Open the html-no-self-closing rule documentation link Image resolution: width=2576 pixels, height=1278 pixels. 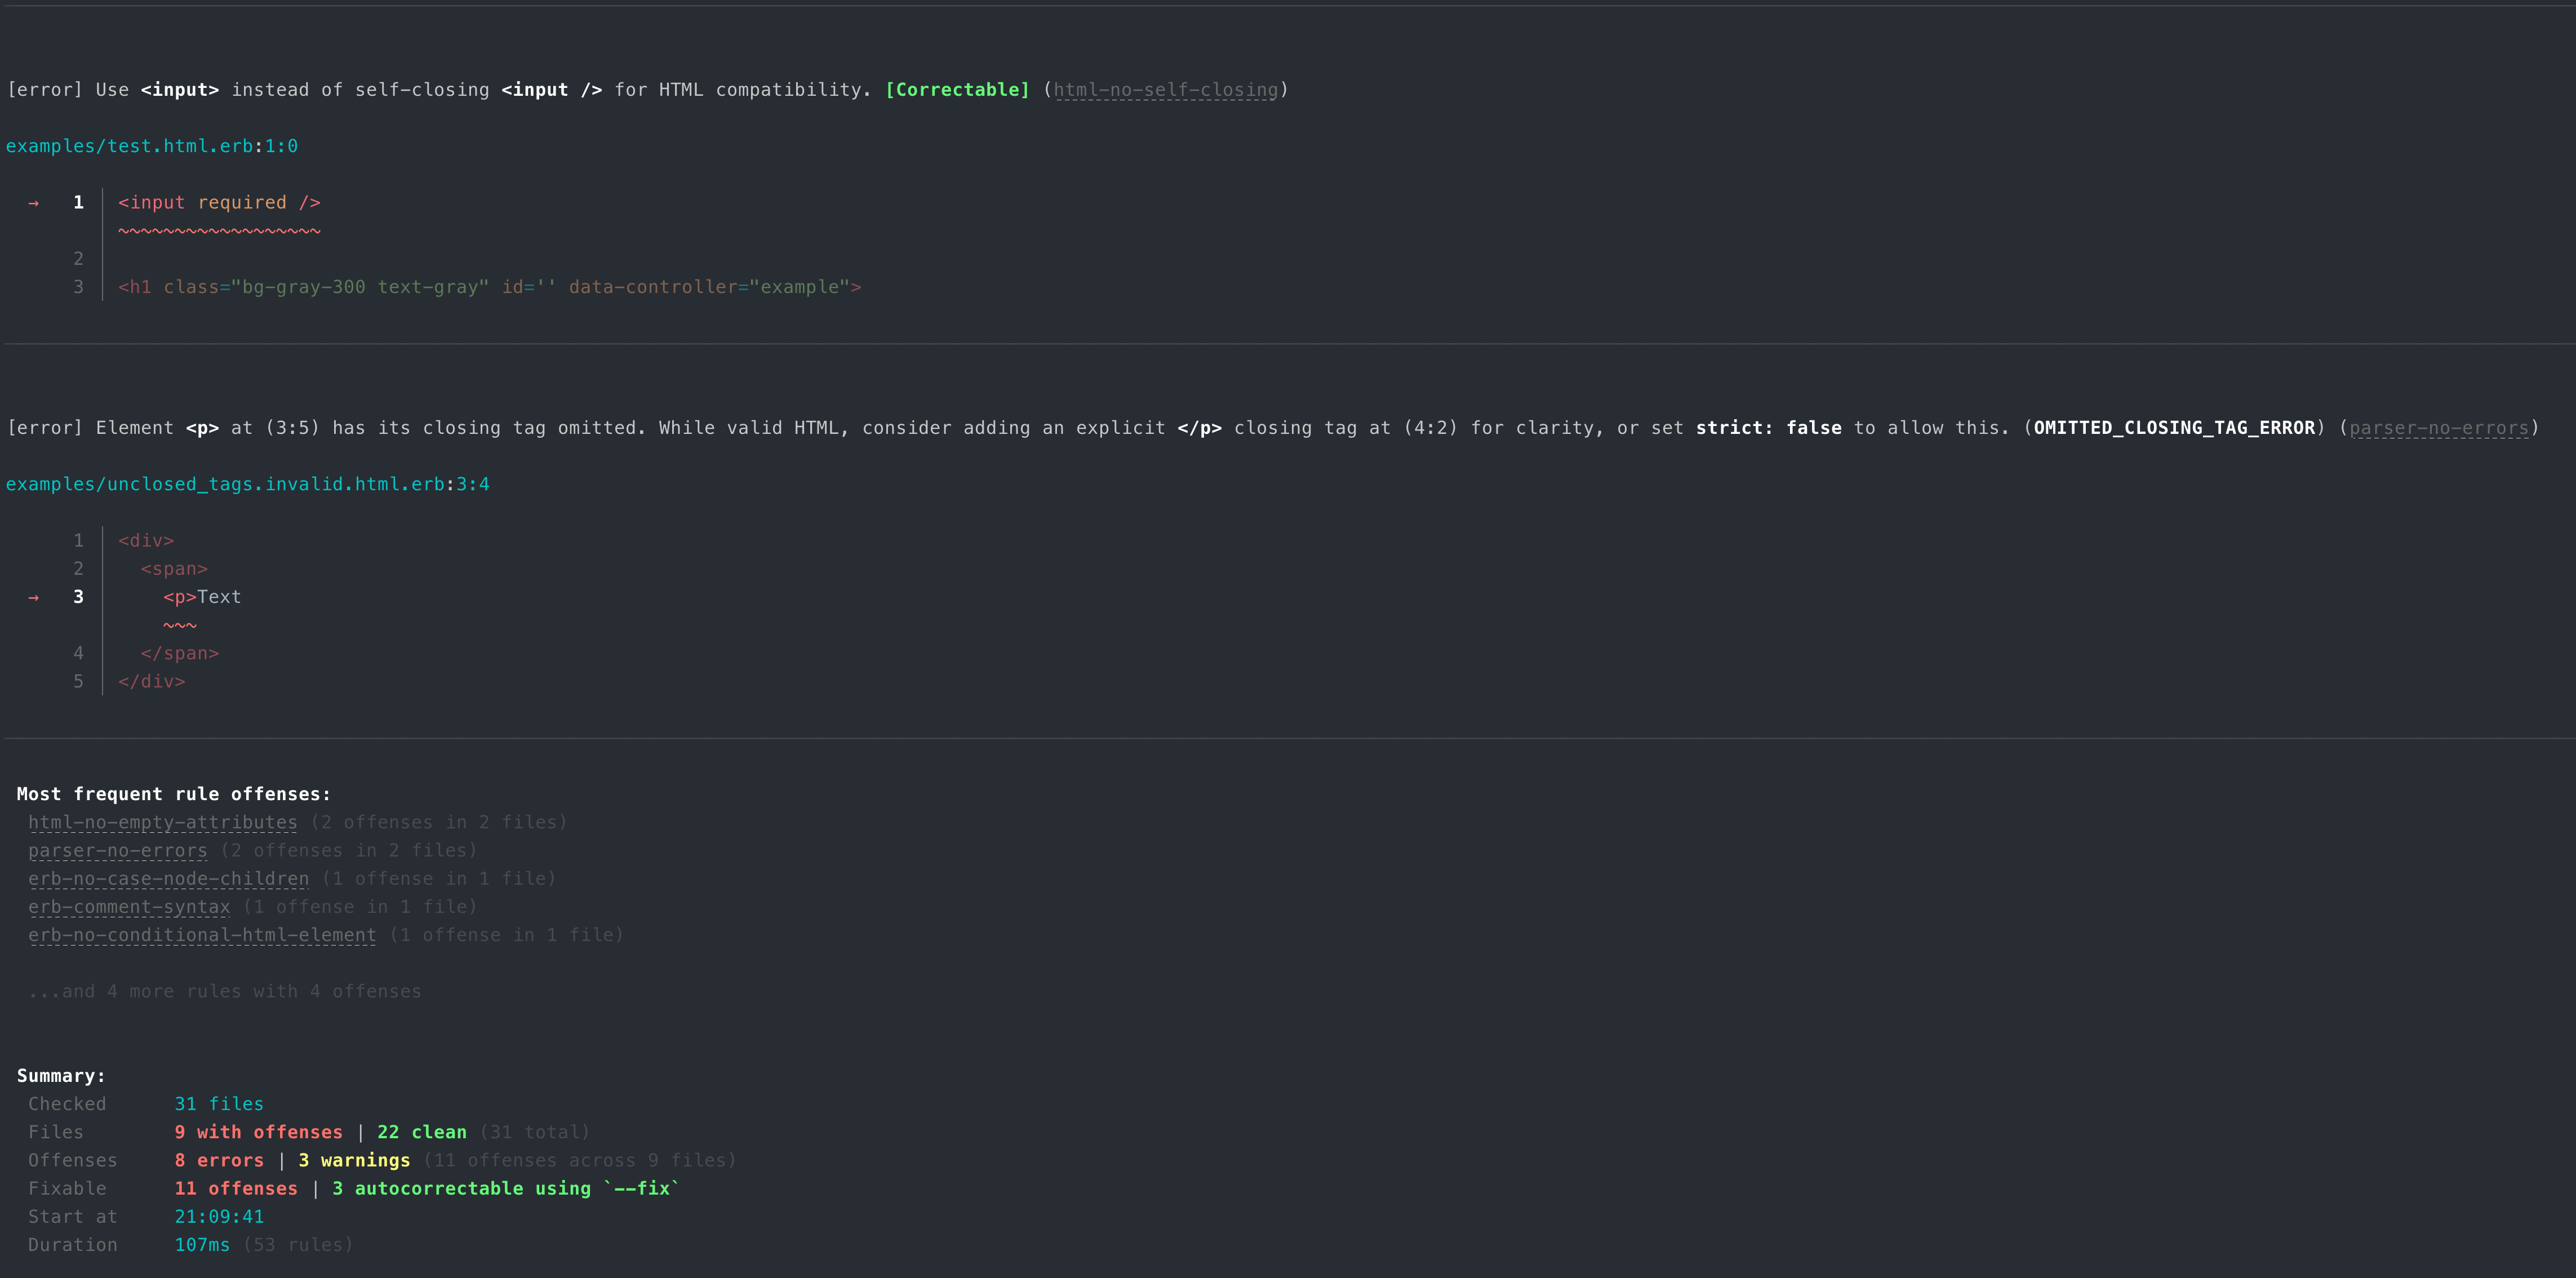pyautogui.click(x=1166, y=90)
